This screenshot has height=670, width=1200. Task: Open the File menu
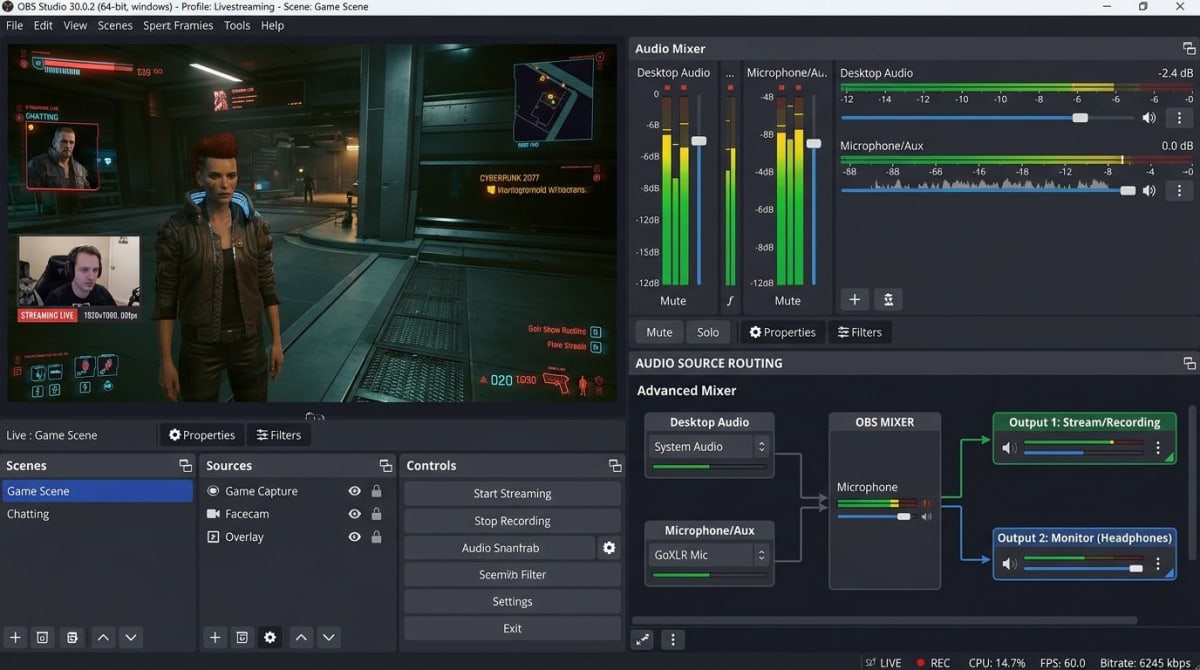[14, 26]
